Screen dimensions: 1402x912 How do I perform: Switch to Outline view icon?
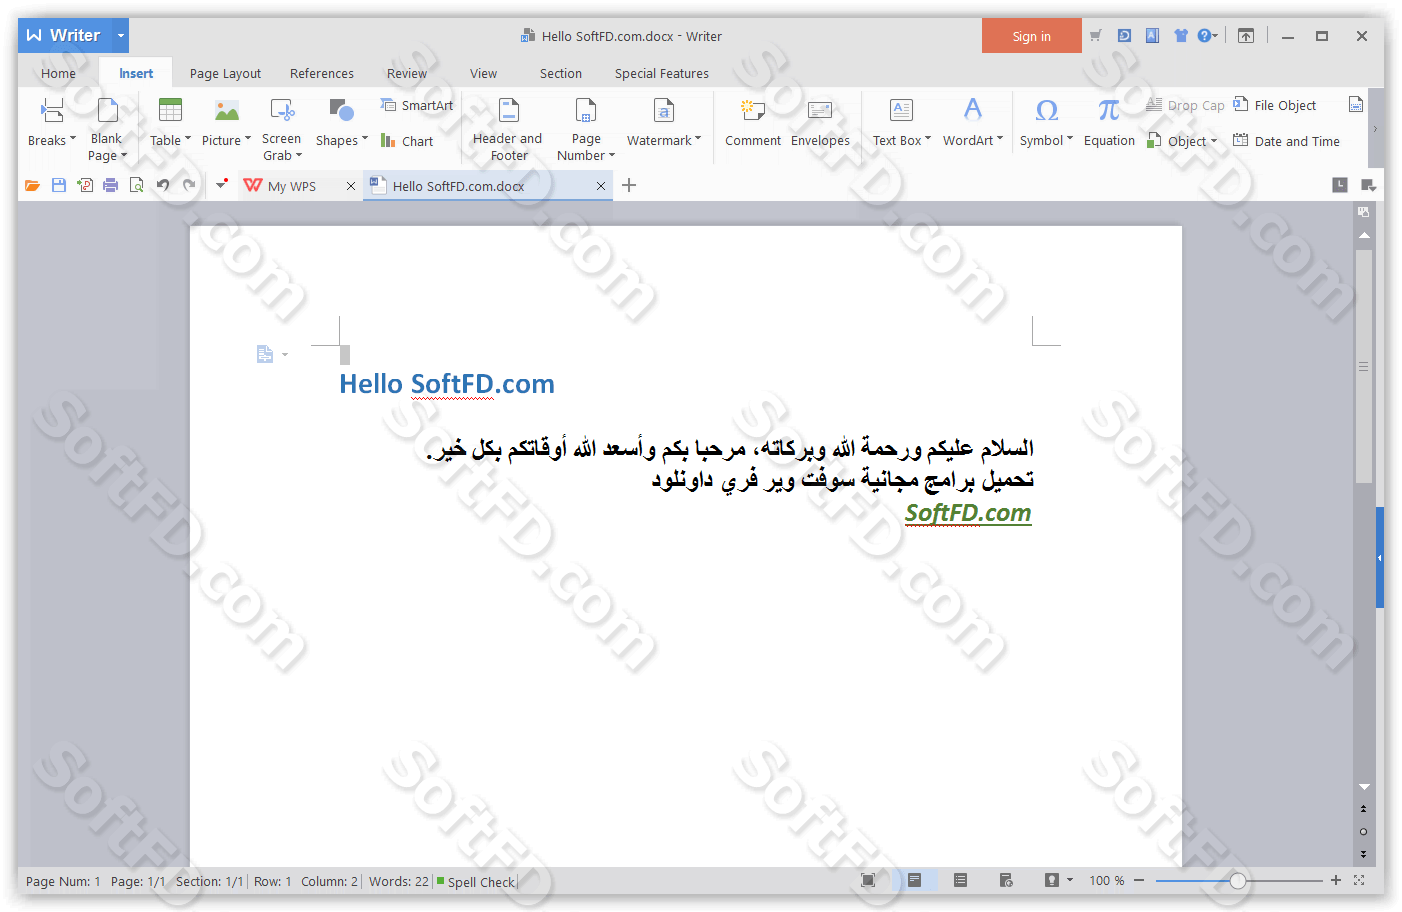(960, 880)
